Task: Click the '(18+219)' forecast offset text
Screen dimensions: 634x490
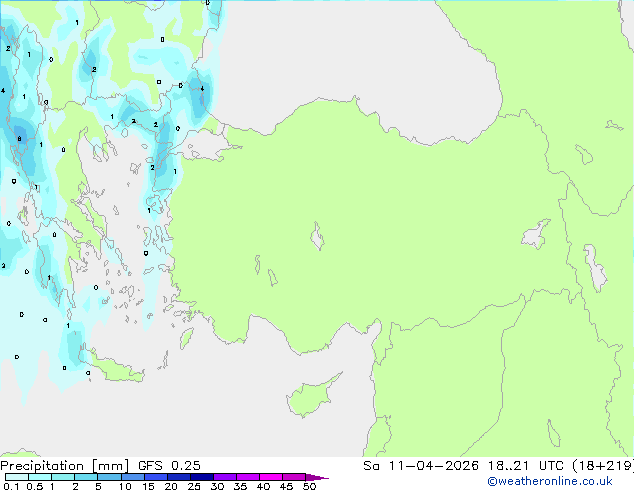Action: [603, 466]
